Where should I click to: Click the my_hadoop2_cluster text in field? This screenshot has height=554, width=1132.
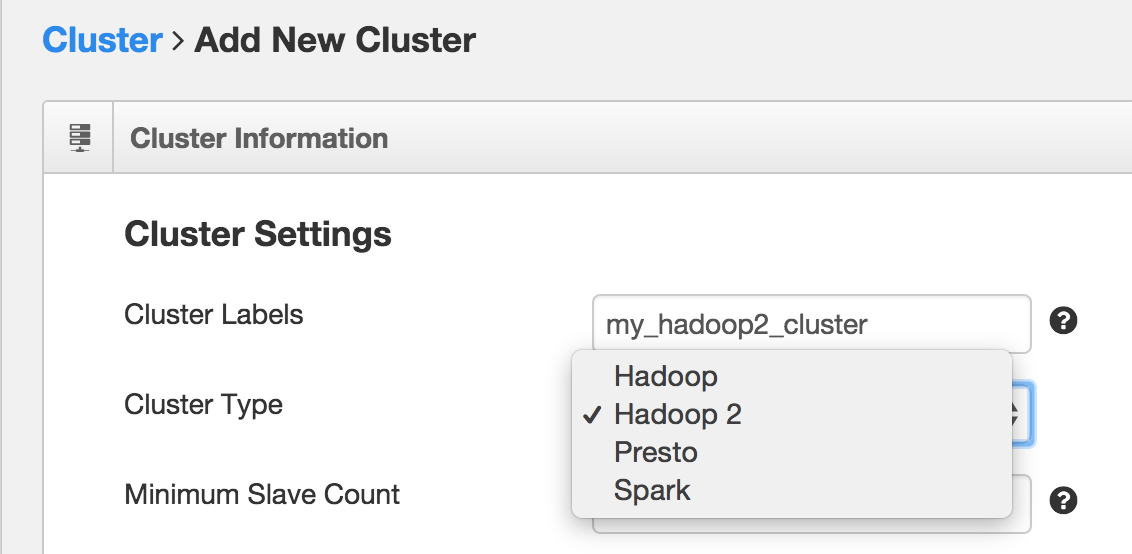point(736,325)
